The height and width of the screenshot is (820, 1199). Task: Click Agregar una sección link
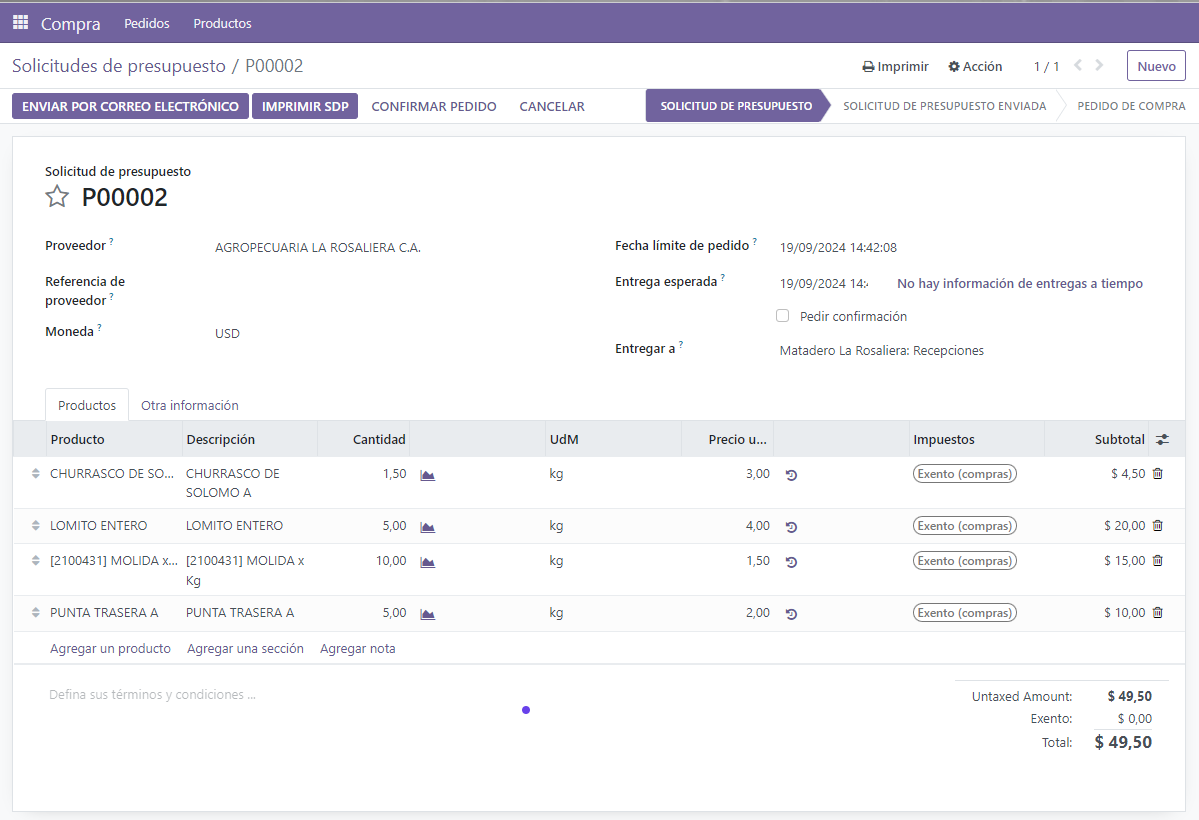(x=245, y=649)
